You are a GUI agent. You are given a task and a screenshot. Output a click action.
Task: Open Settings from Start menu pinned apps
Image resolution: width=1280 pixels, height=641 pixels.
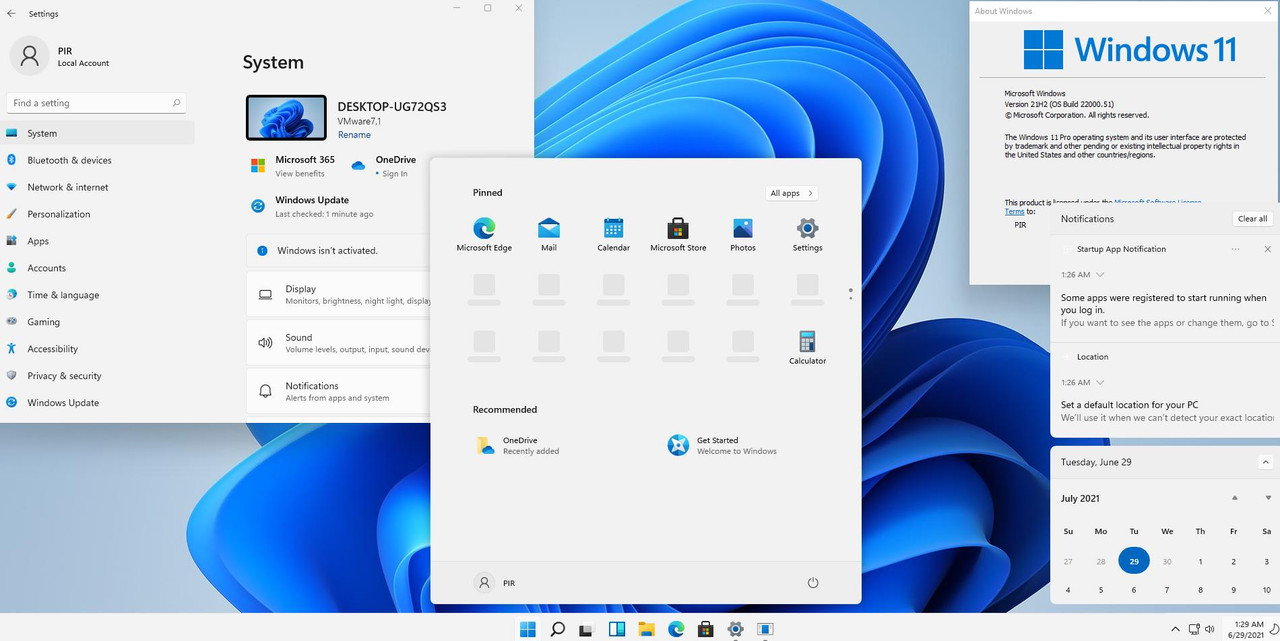[807, 234]
